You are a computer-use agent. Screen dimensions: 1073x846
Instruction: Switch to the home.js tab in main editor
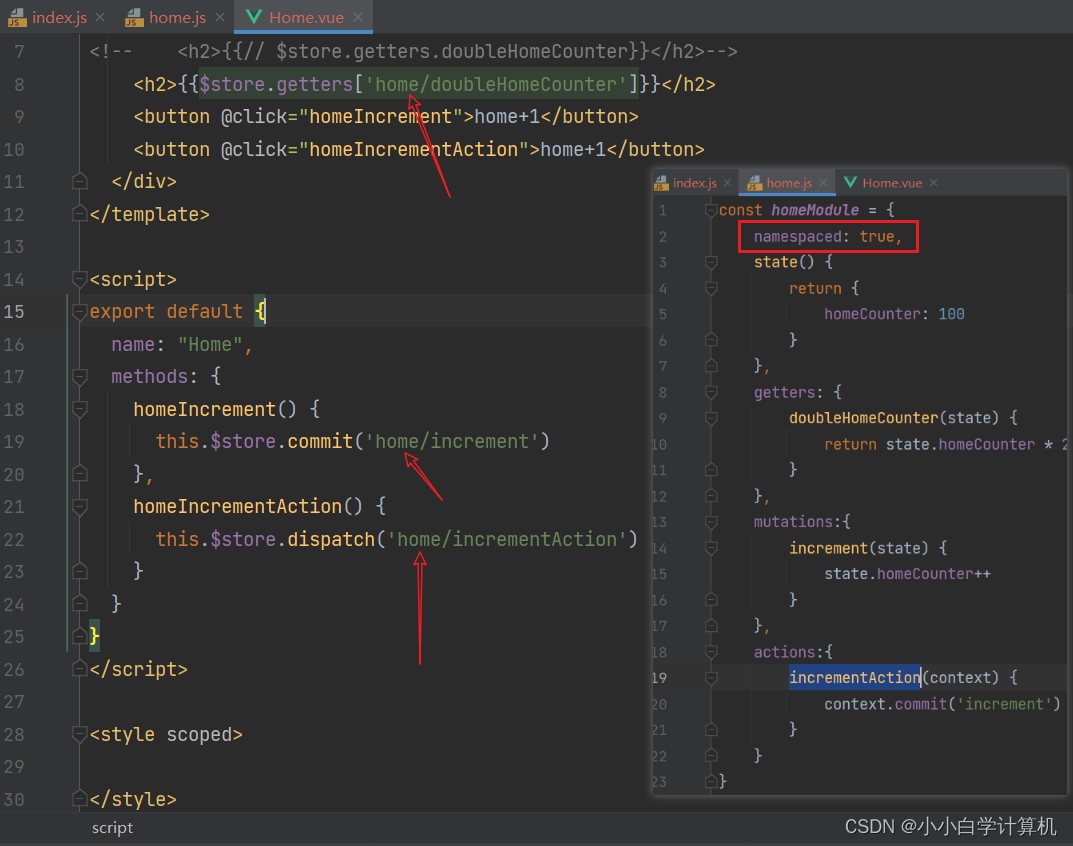(x=177, y=17)
